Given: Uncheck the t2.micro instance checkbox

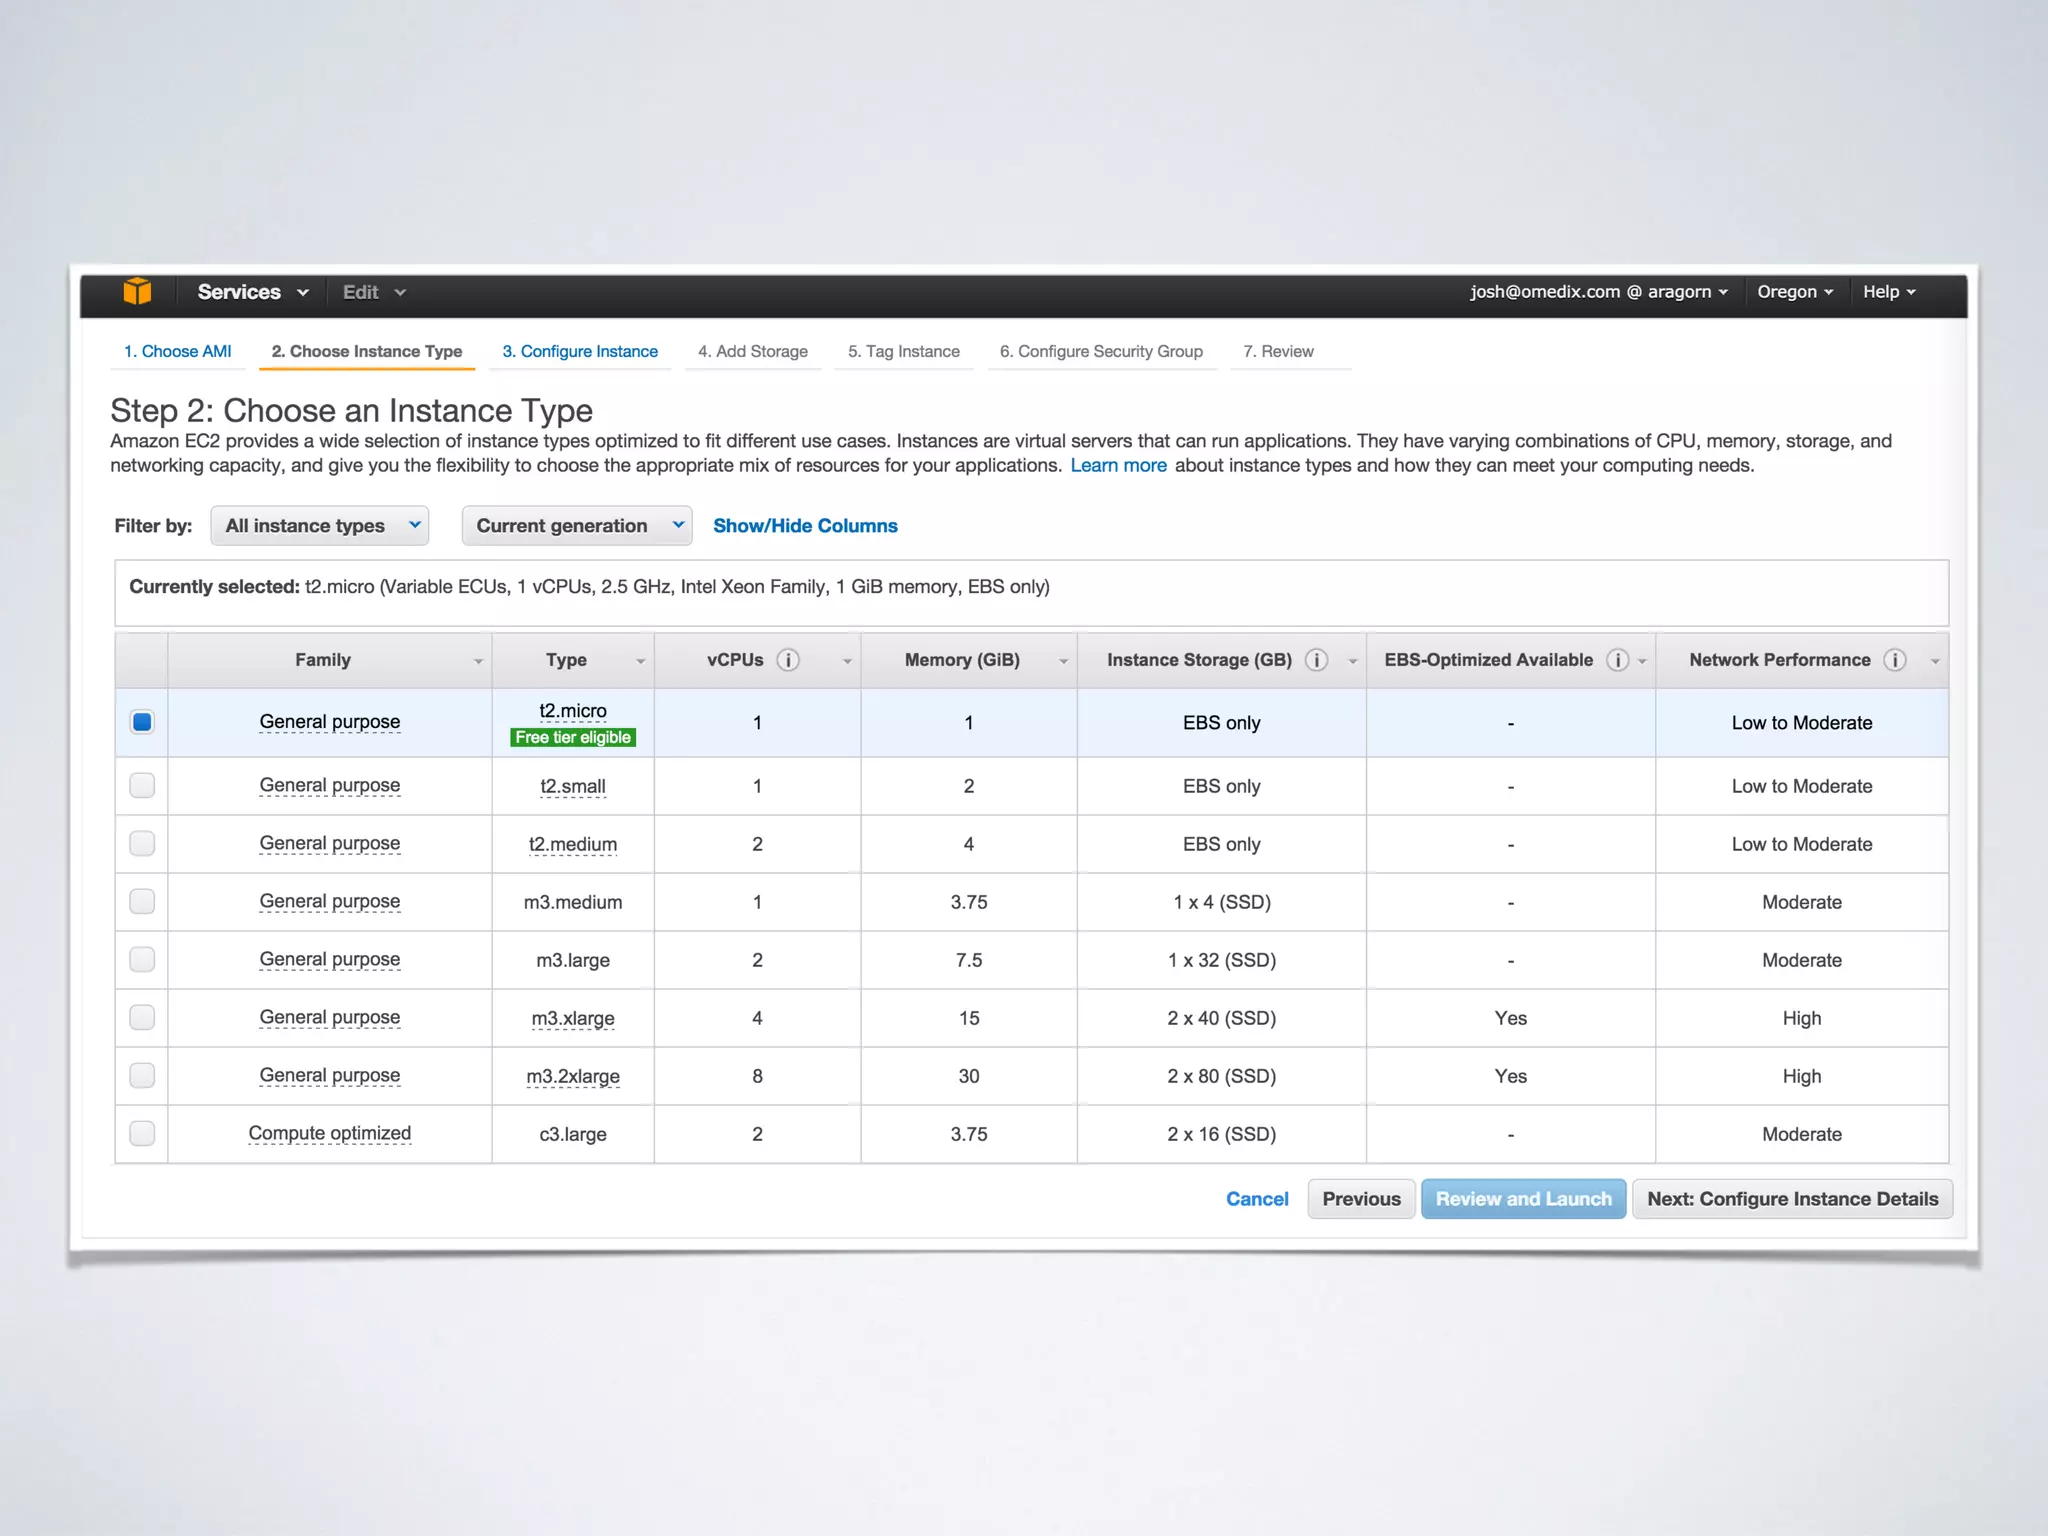Looking at the screenshot, I should [142, 722].
